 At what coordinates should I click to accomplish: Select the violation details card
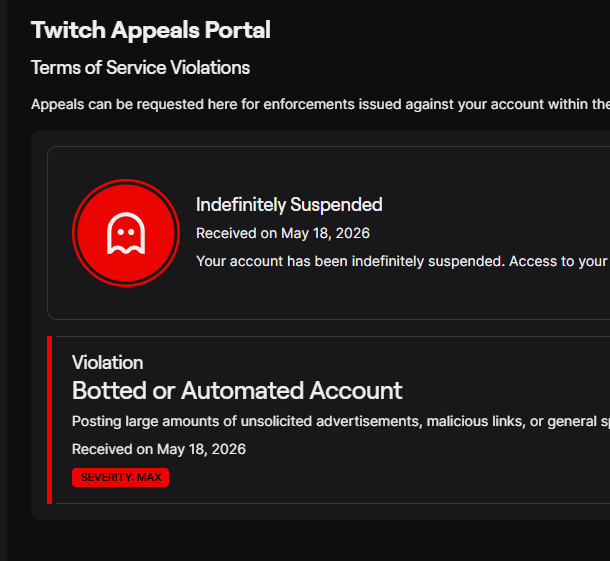coord(328,420)
